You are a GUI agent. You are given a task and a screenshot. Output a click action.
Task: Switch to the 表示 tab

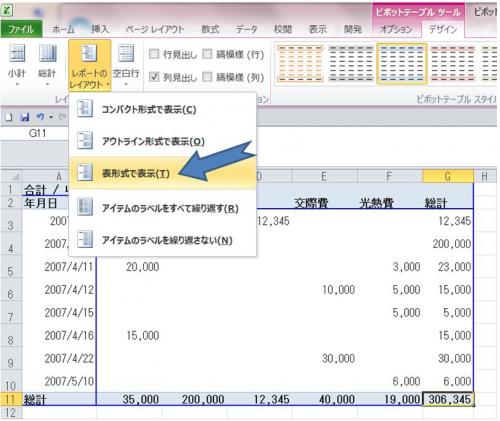pyautogui.click(x=318, y=29)
